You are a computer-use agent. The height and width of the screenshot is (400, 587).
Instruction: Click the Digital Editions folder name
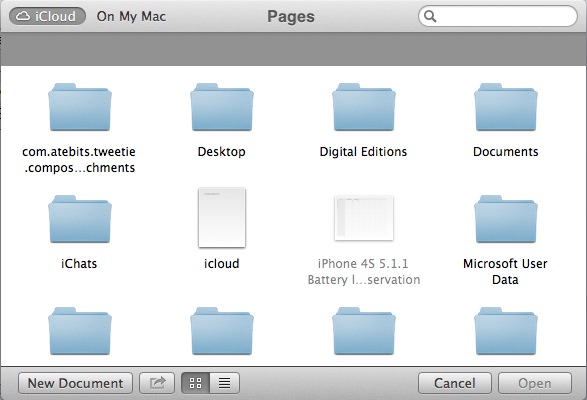coord(363,152)
